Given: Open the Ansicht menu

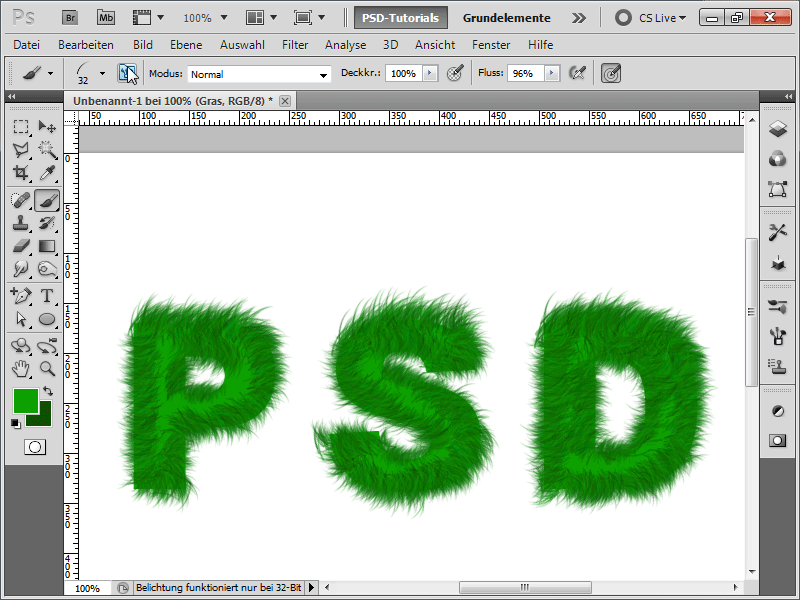Looking at the screenshot, I should click(435, 45).
